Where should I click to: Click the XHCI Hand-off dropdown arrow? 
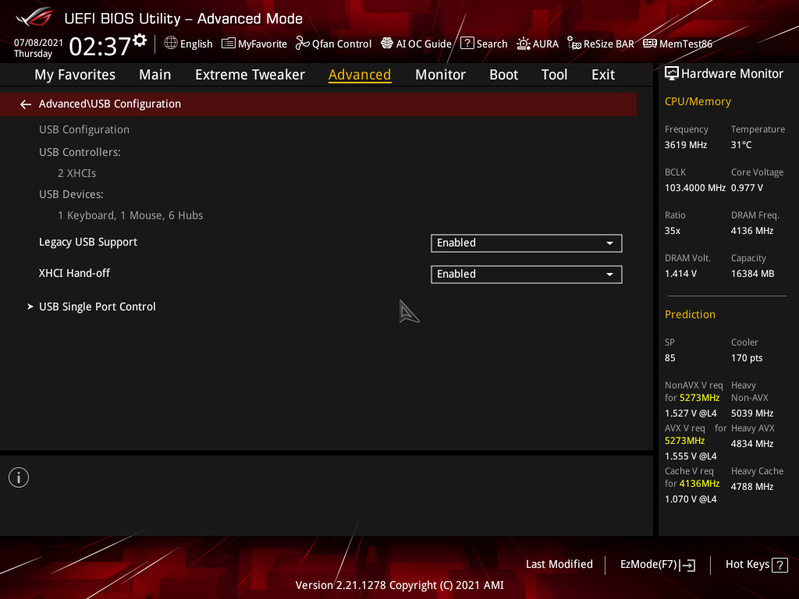[x=609, y=275]
